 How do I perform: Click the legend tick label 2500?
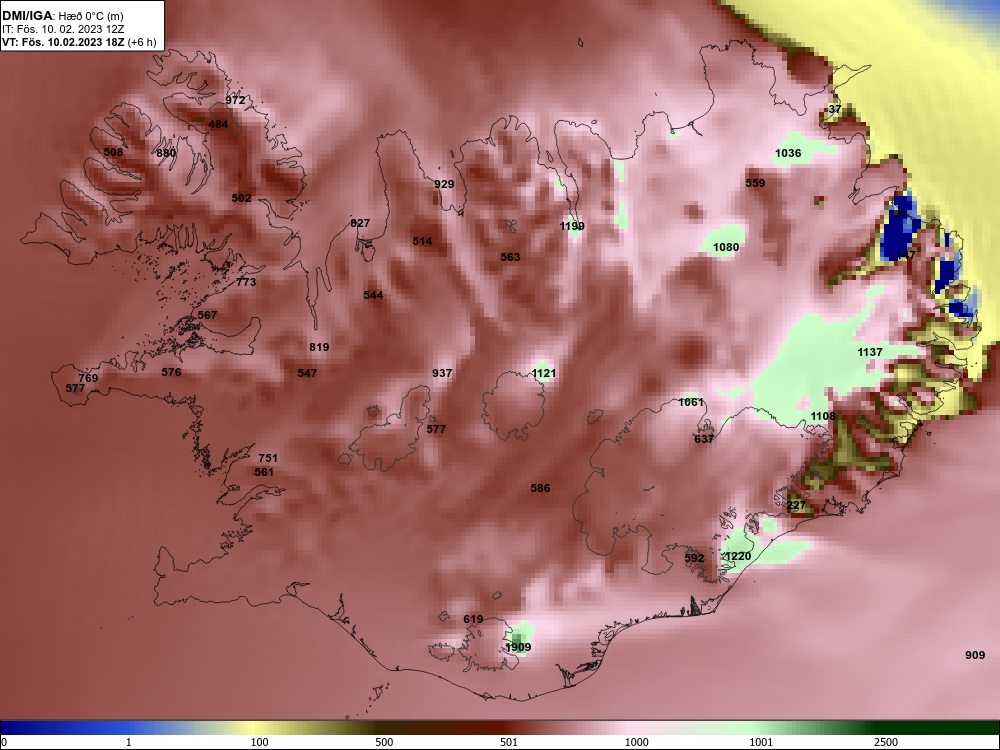pos(886,742)
